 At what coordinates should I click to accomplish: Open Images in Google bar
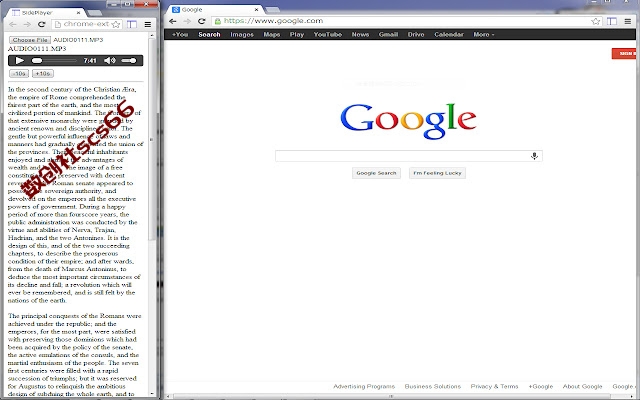[242, 34]
